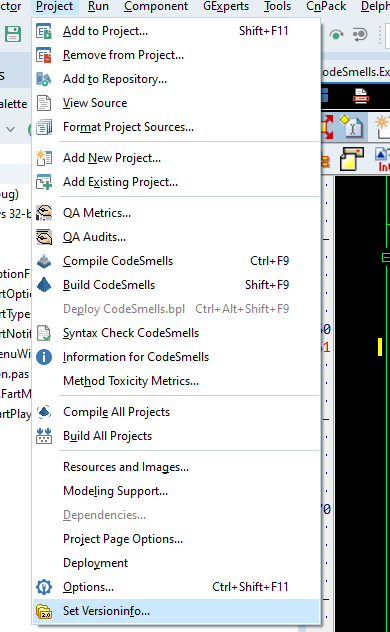This screenshot has height=632, width=390.
Task: Click the Remove from Project icon
Action: 44,55
